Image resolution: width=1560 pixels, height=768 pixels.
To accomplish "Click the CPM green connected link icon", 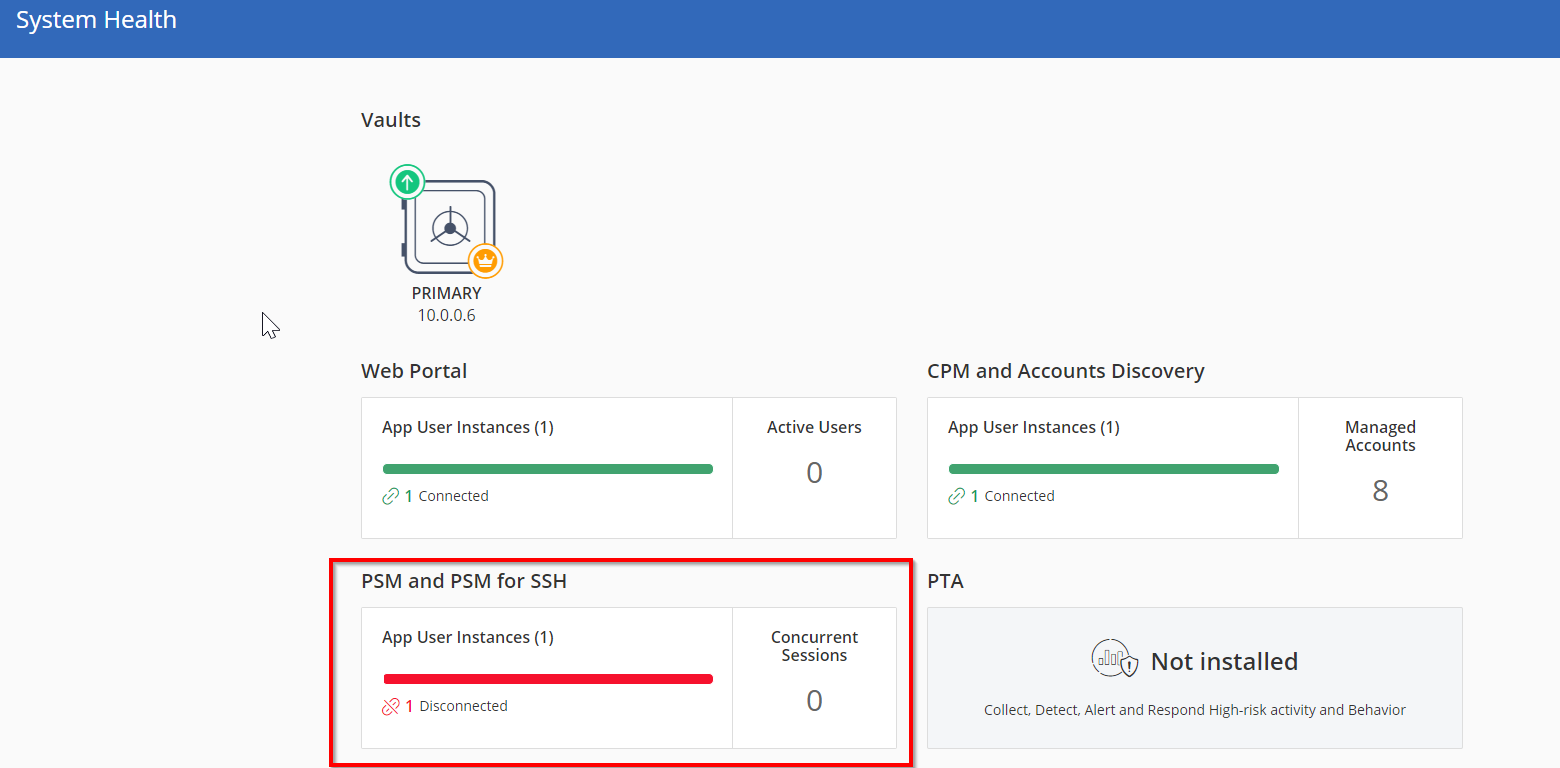I will click(x=957, y=496).
